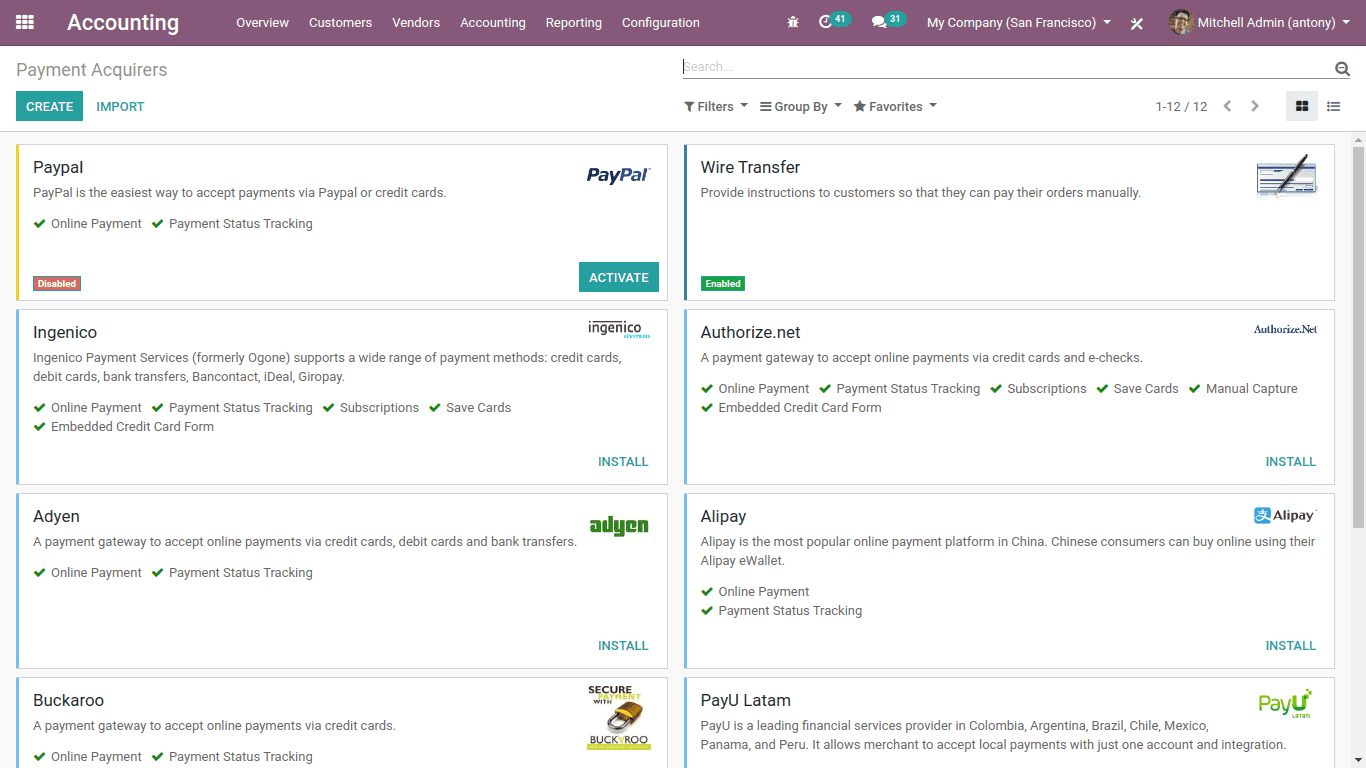Click the Enabled status badge on Wire Transfer

[723, 283]
